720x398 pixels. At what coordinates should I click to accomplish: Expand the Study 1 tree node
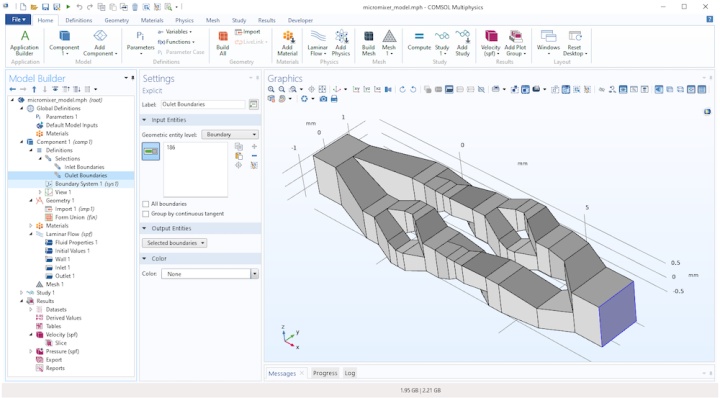(x=22, y=292)
